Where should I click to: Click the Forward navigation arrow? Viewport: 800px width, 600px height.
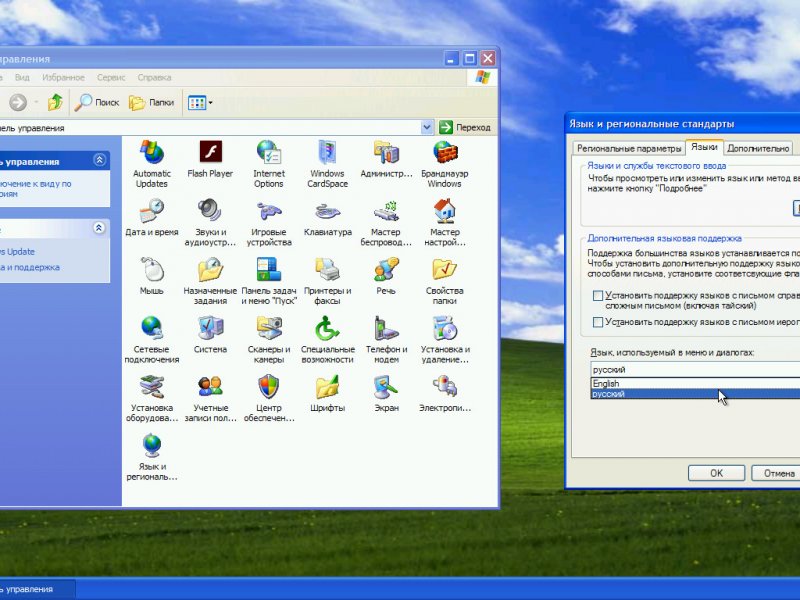click(18, 103)
